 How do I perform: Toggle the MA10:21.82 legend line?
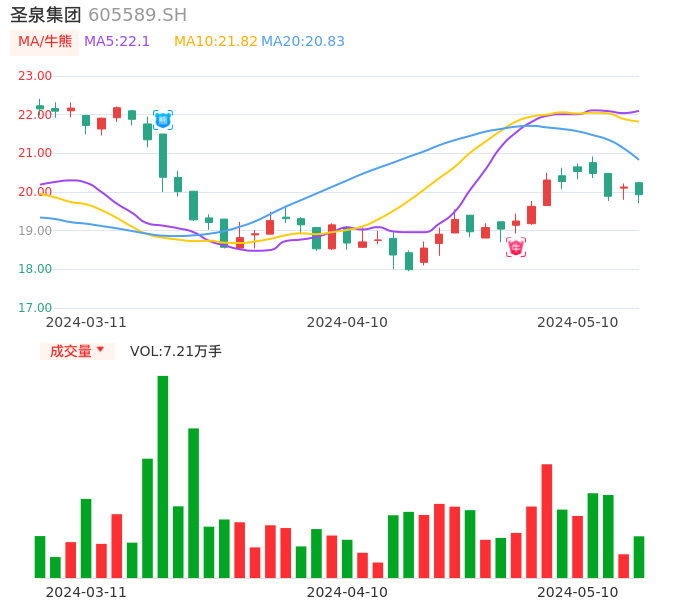(x=215, y=42)
